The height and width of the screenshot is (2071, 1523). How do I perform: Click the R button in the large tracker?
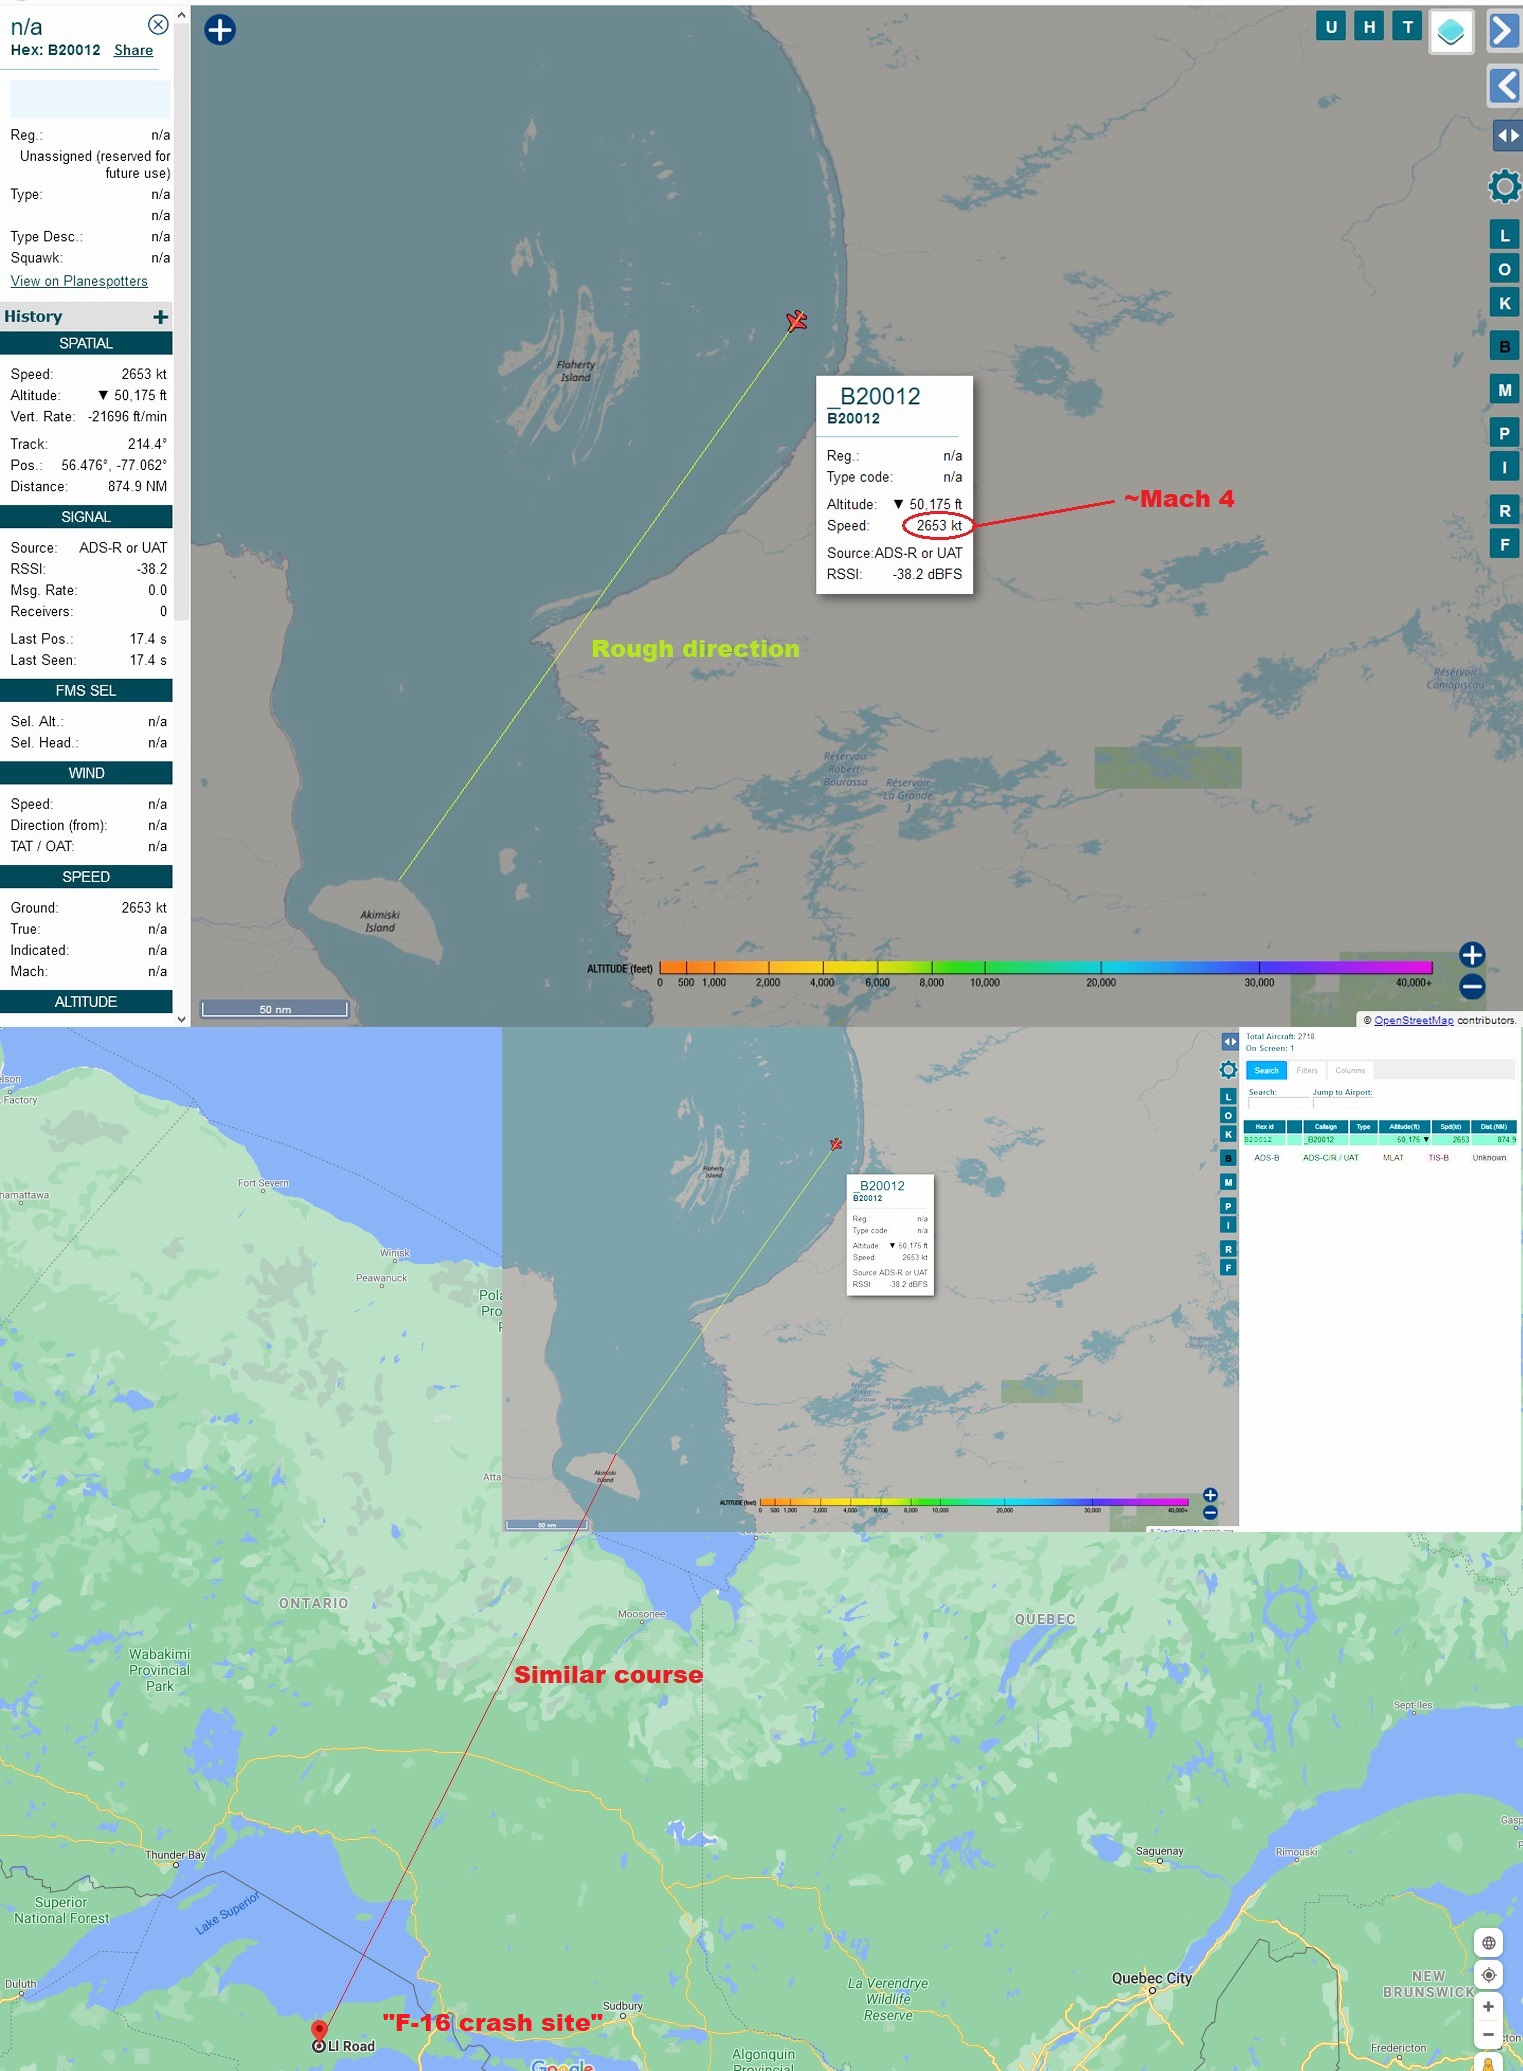coord(1504,510)
